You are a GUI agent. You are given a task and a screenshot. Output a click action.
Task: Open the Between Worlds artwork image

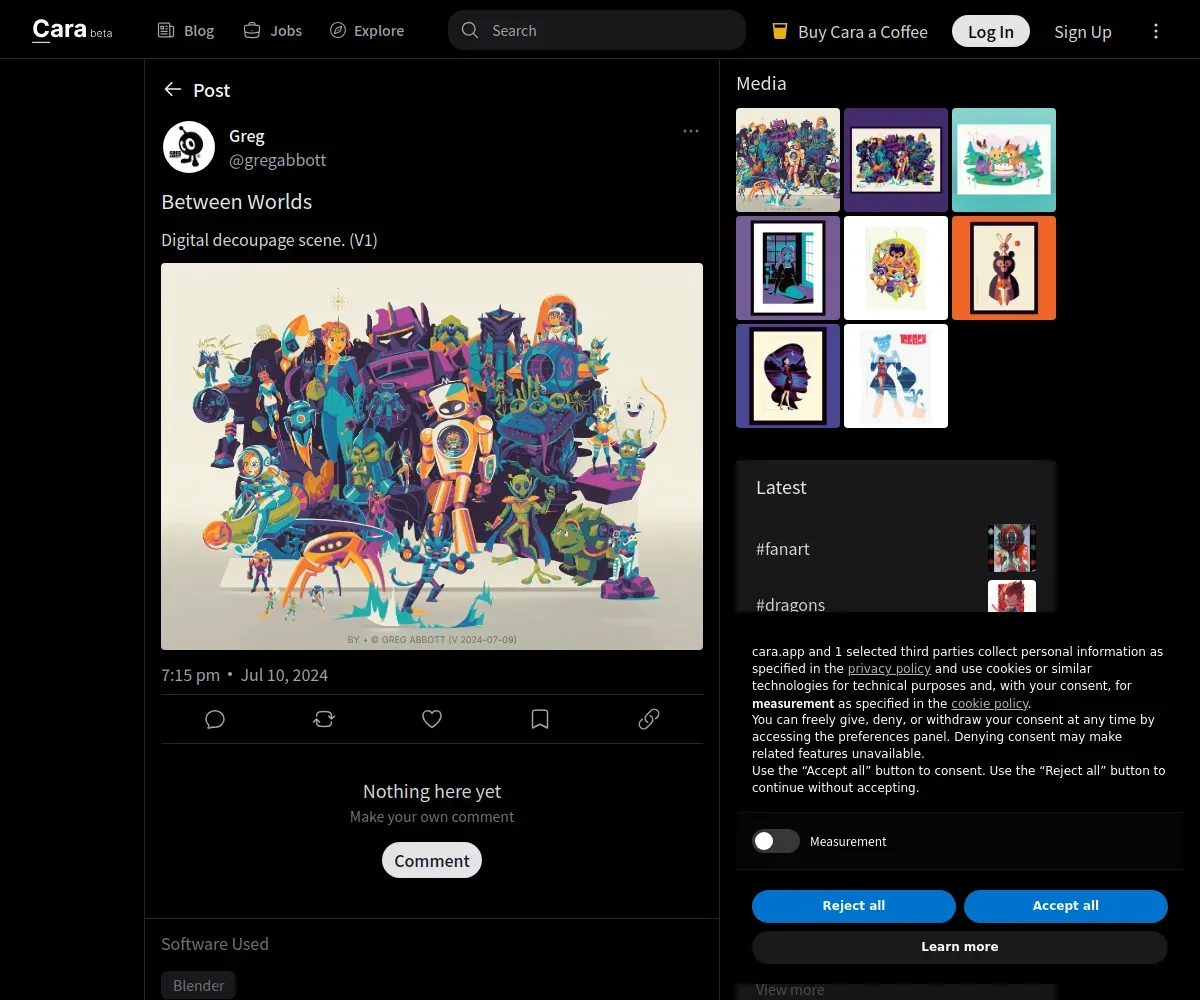coord(432,456)
